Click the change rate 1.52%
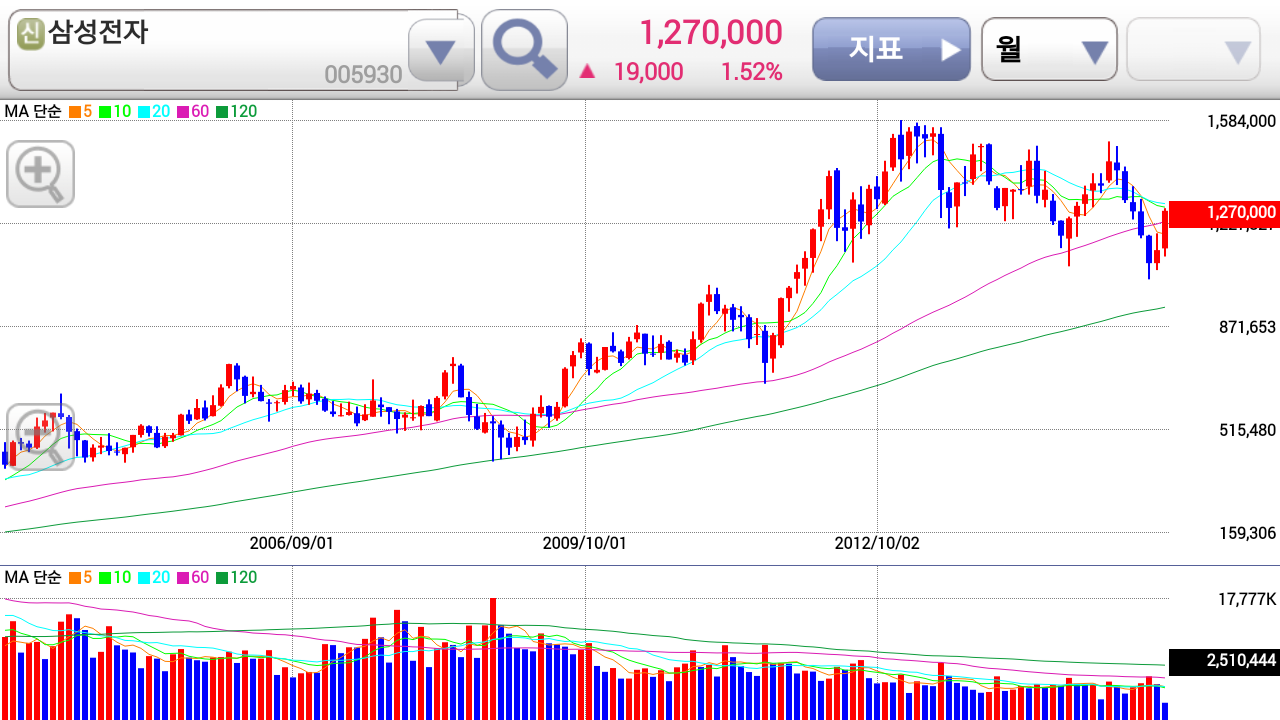 tap(751, 72)
